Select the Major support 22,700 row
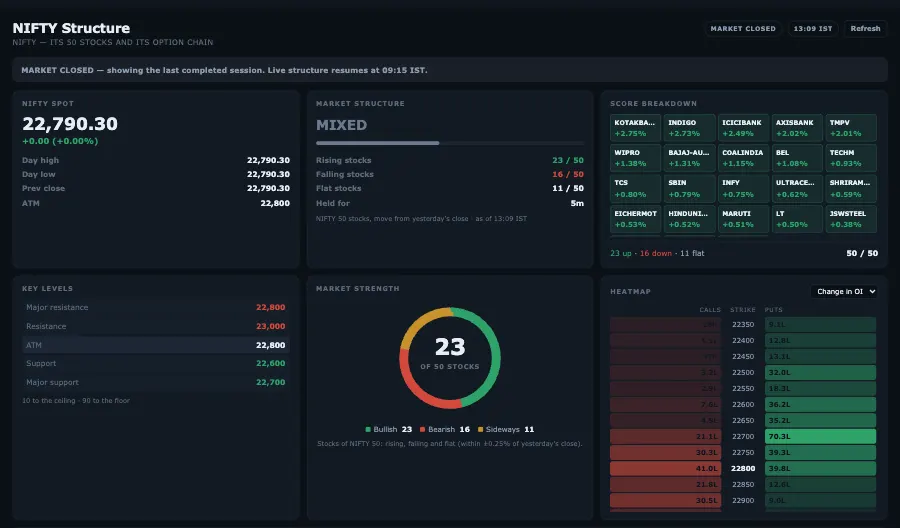This screenshot has width=900, height=528. coord(156,382)
